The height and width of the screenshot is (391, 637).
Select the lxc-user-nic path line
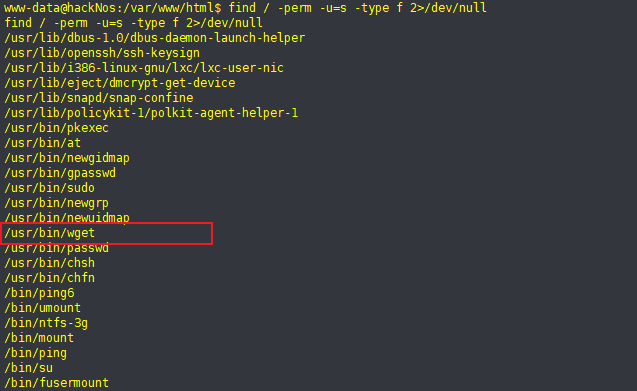click(x=144, y=68)
